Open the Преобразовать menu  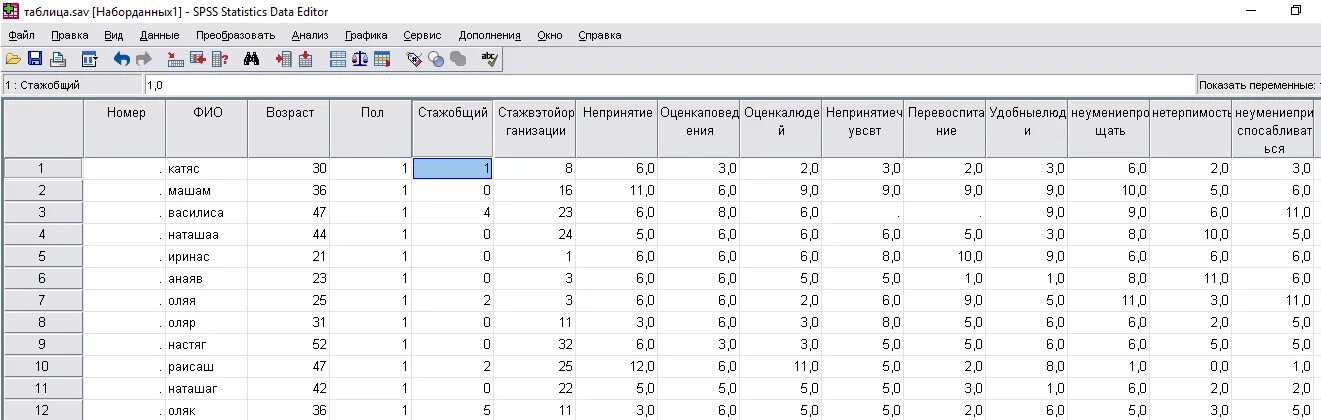pos(235,35)
